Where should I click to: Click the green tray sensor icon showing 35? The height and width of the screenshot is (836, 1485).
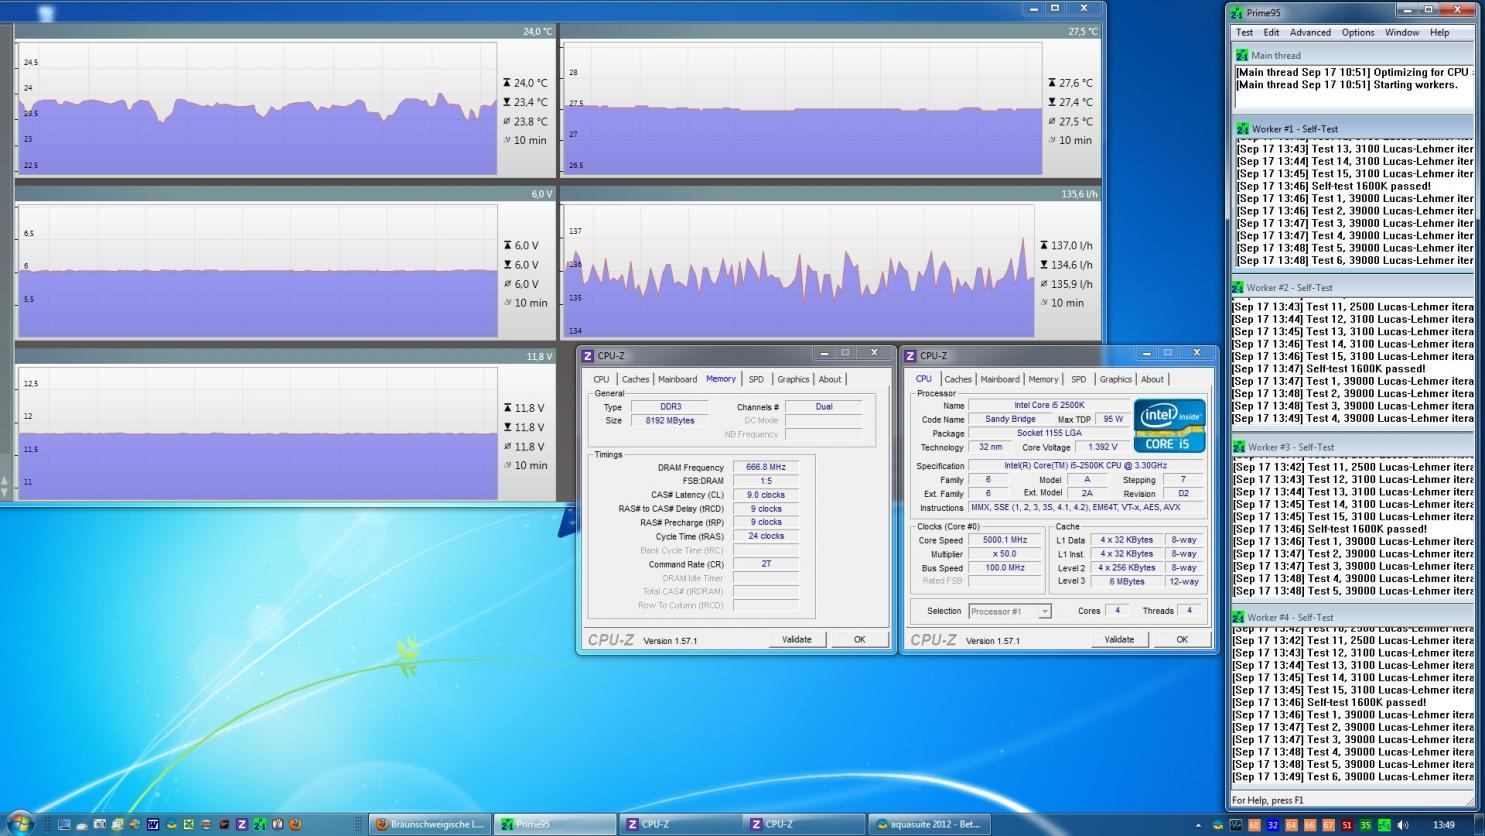point(1365,825)
